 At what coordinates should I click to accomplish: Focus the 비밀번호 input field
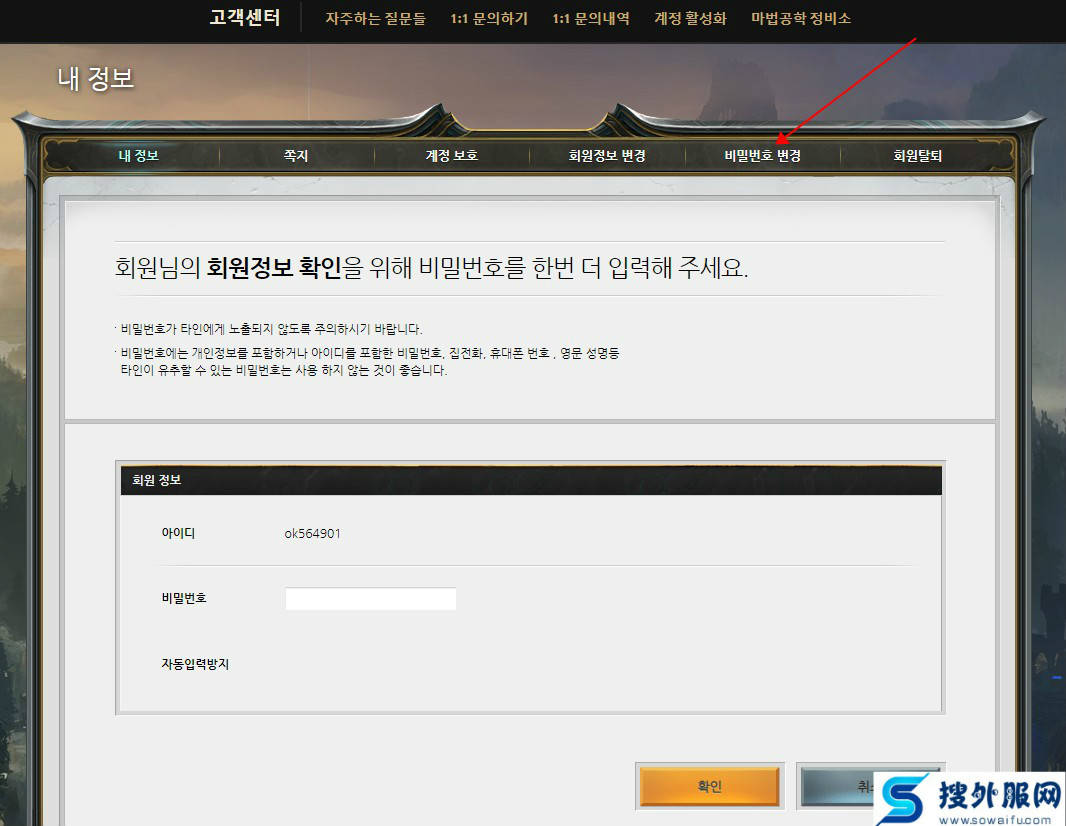(370, 599)
